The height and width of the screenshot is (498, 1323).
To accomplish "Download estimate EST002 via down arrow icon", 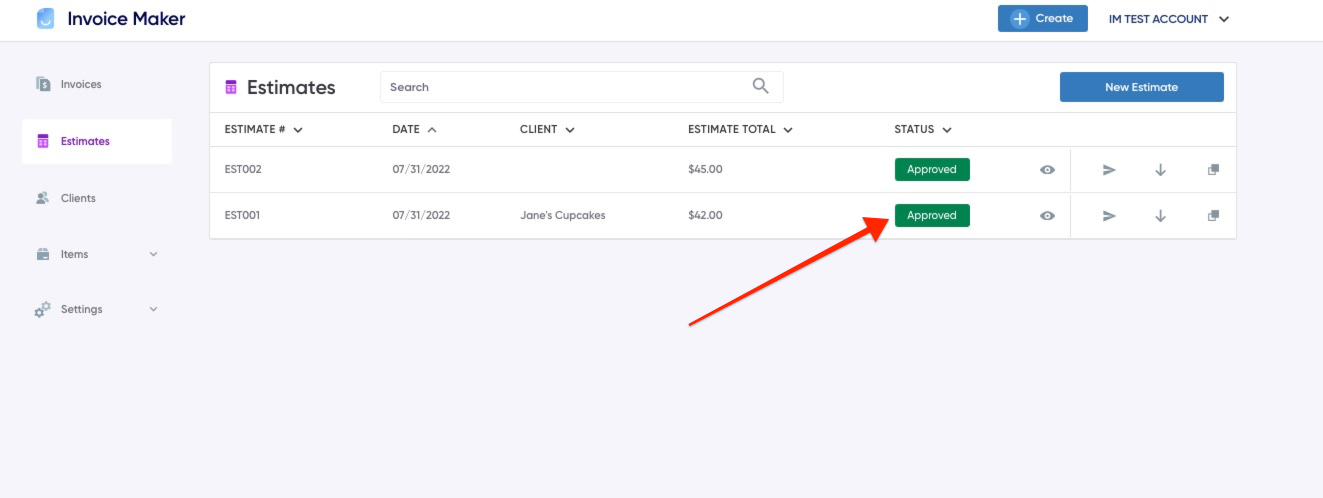I will pyautogui.click(x=1161, y=170).
